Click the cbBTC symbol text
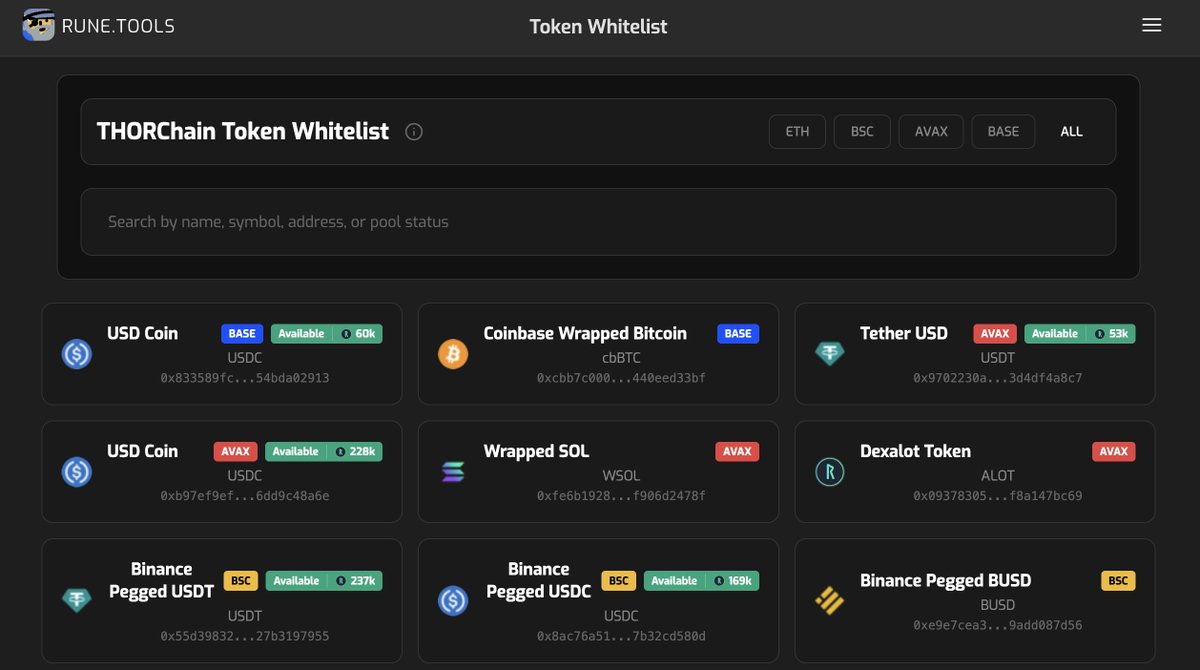This screenshot has height=670, width=1200. (x=621, y=358)
